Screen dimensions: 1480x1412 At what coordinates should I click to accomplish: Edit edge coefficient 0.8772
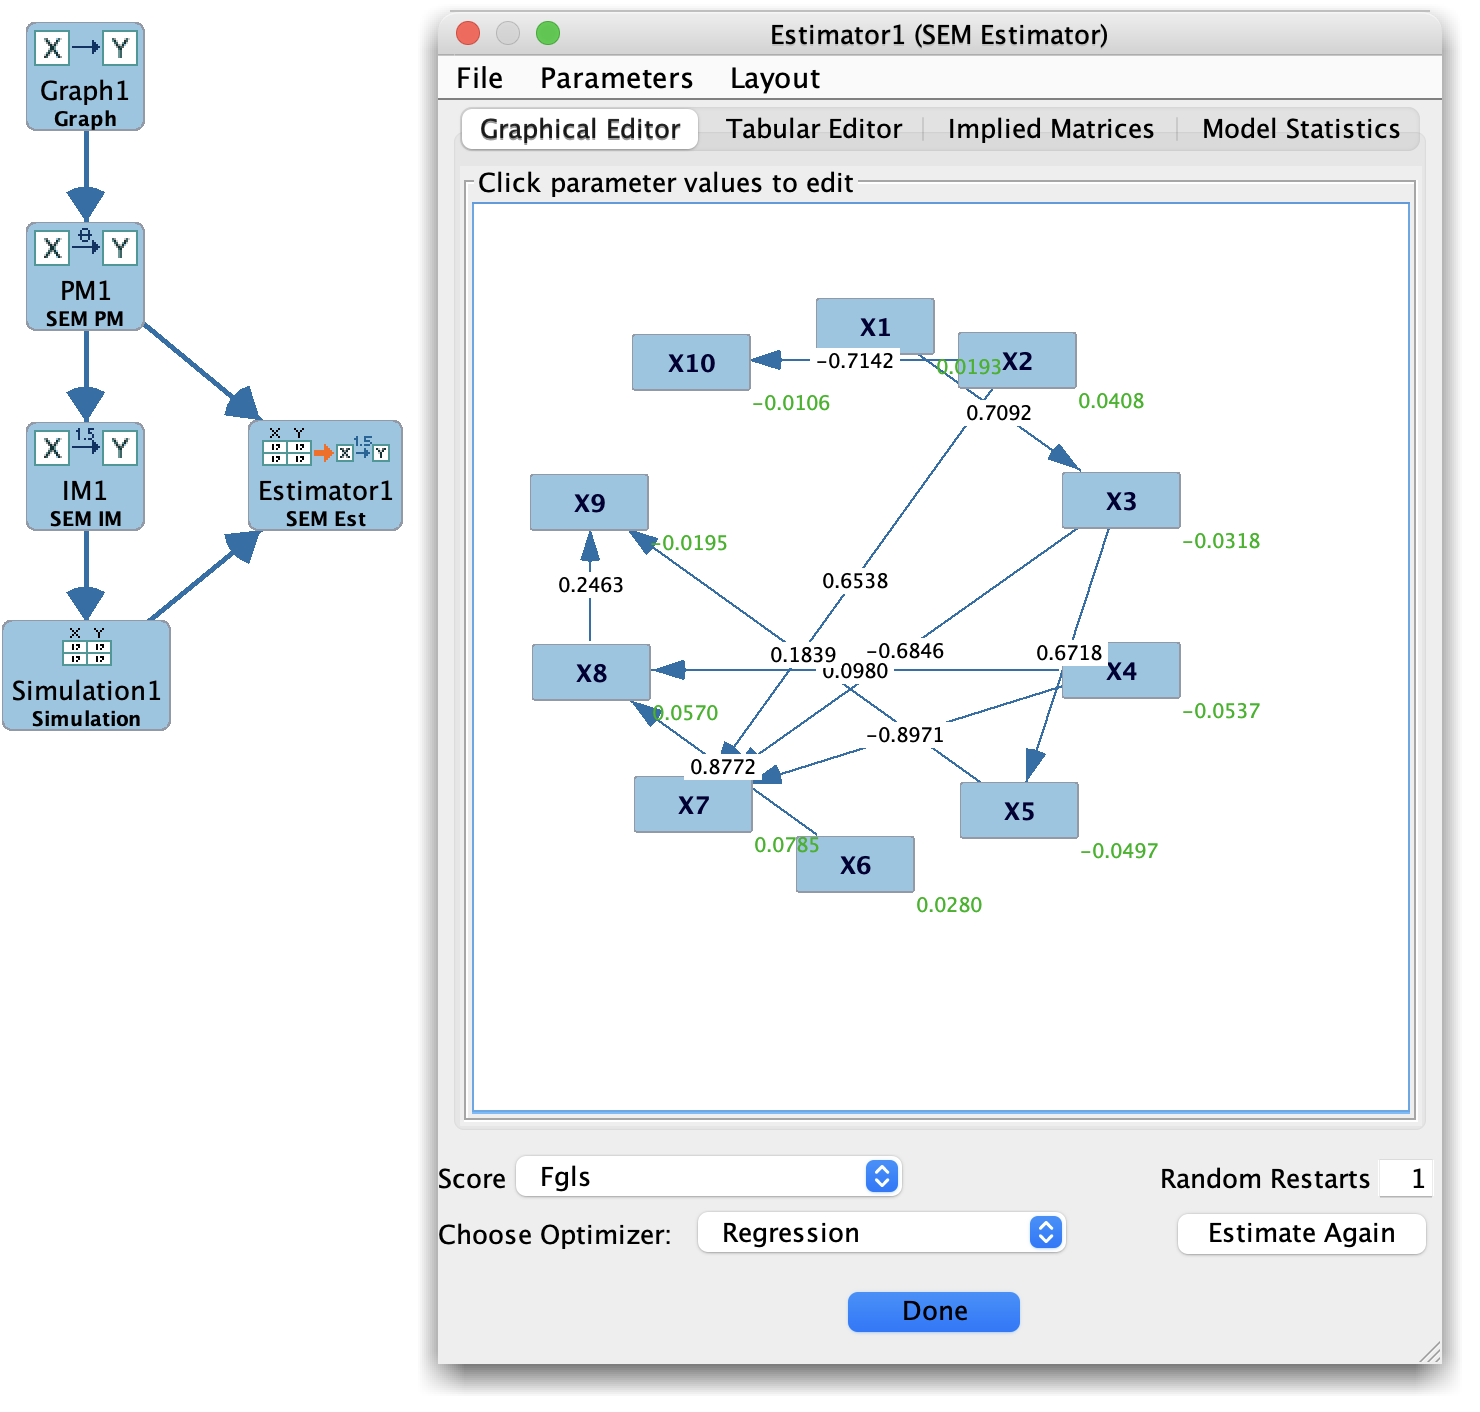pos(723,767)
